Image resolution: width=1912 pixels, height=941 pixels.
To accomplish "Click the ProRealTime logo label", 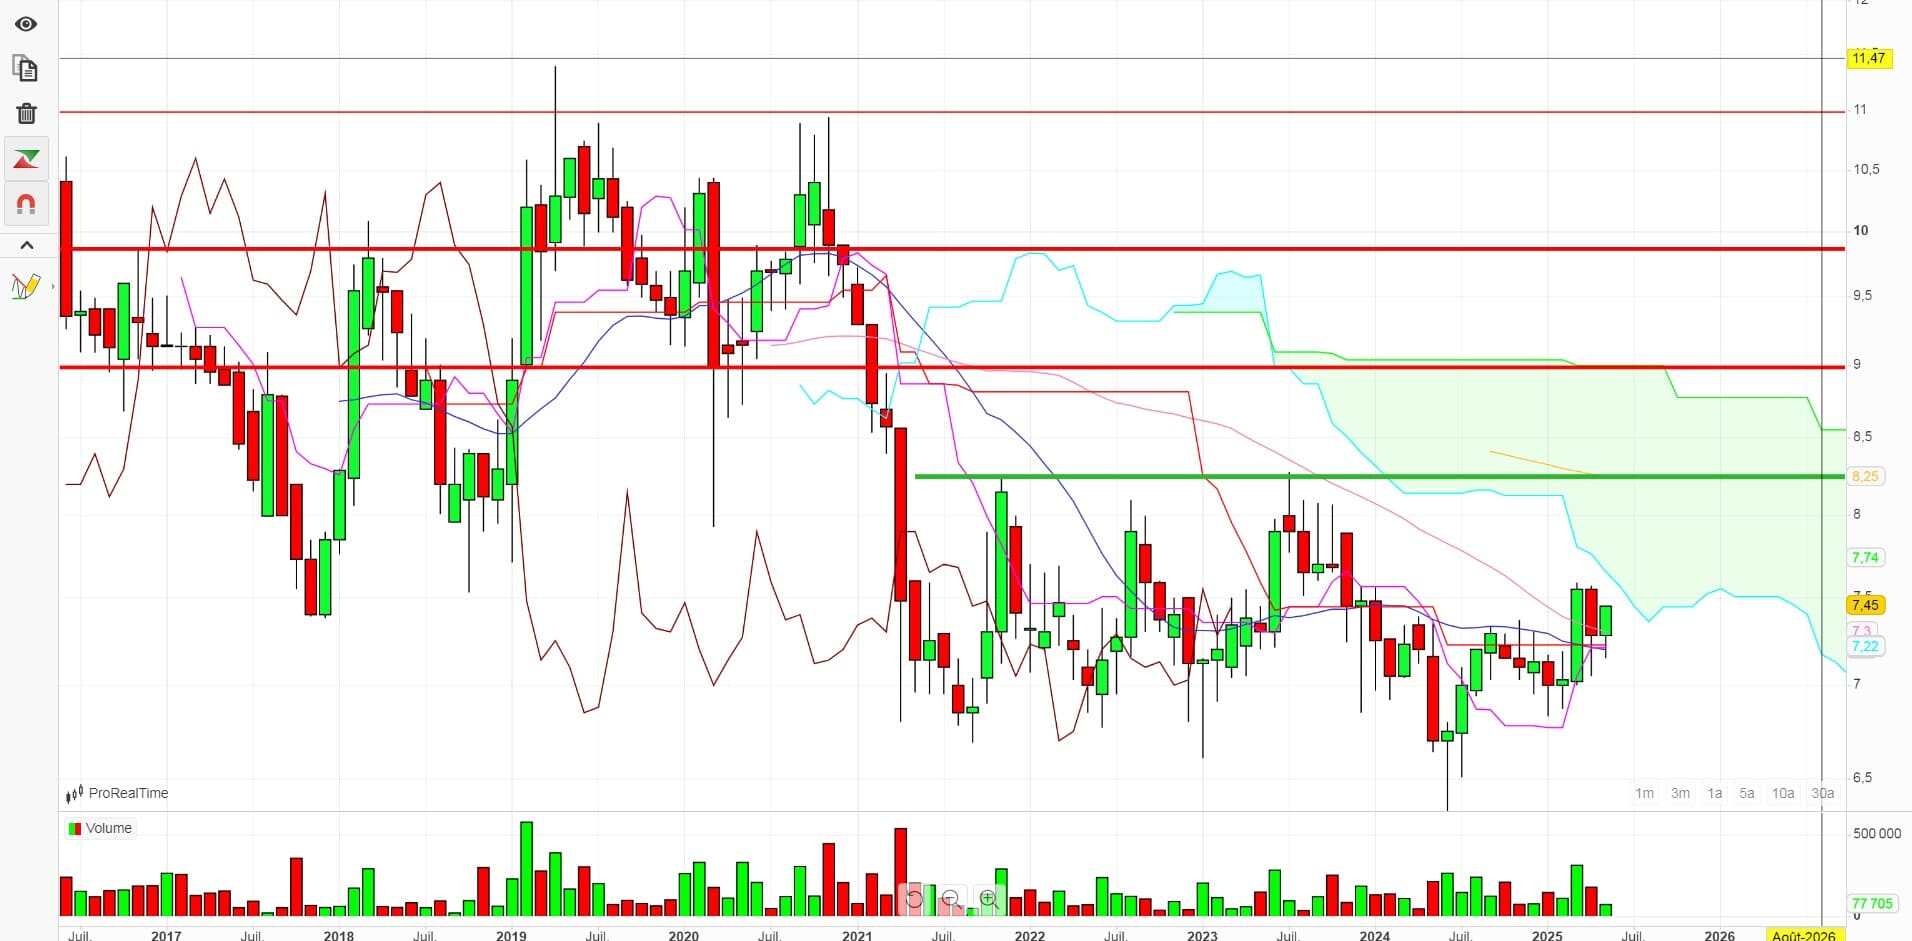I will pyautogui.click(x=117, y=793).
